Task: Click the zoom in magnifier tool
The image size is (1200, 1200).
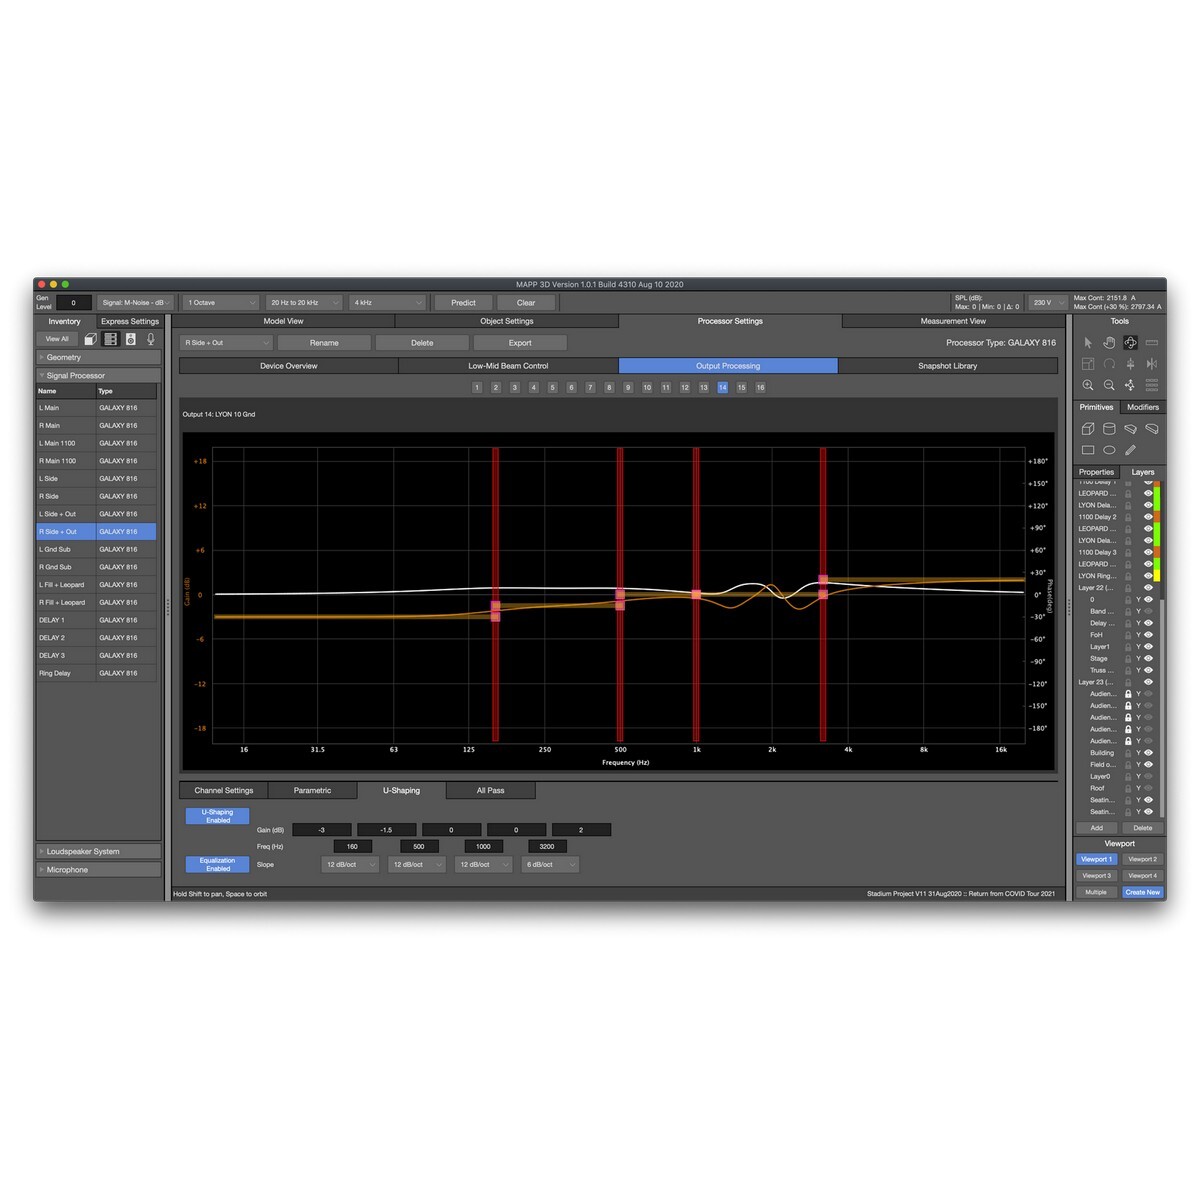Action: tap(1088, 385)
